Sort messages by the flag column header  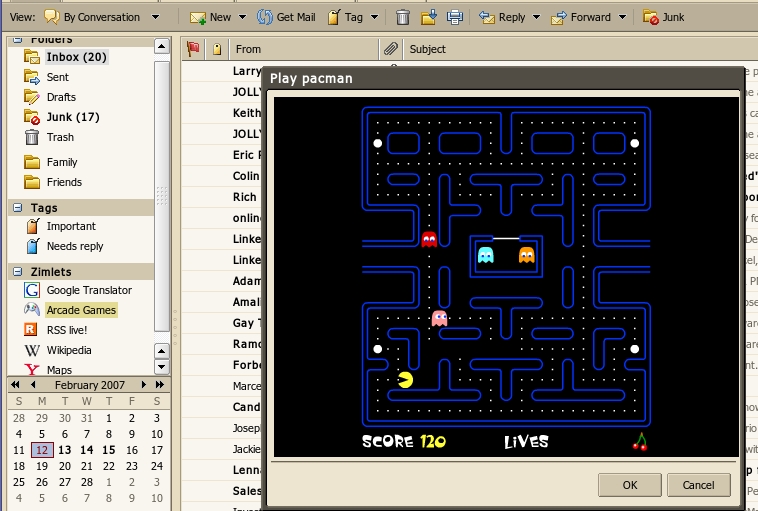193,48
